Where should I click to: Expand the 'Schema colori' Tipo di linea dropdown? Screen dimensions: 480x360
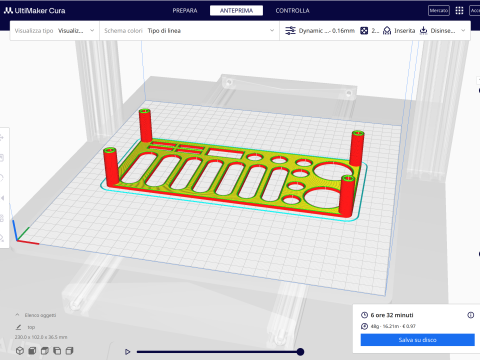[x=189, y=31]
